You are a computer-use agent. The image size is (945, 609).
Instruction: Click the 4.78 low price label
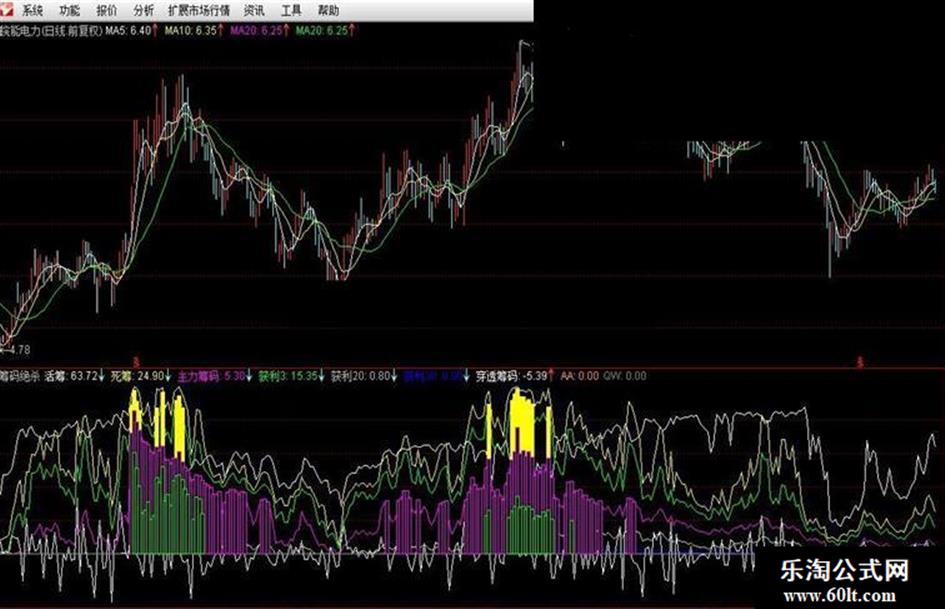[x=19, y=350]
